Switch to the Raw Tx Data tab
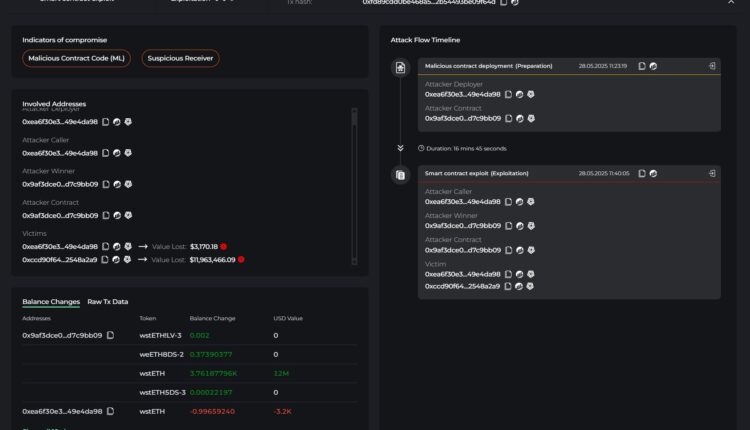Viewport: 750px width, 430px height. [x=107, y=301]
